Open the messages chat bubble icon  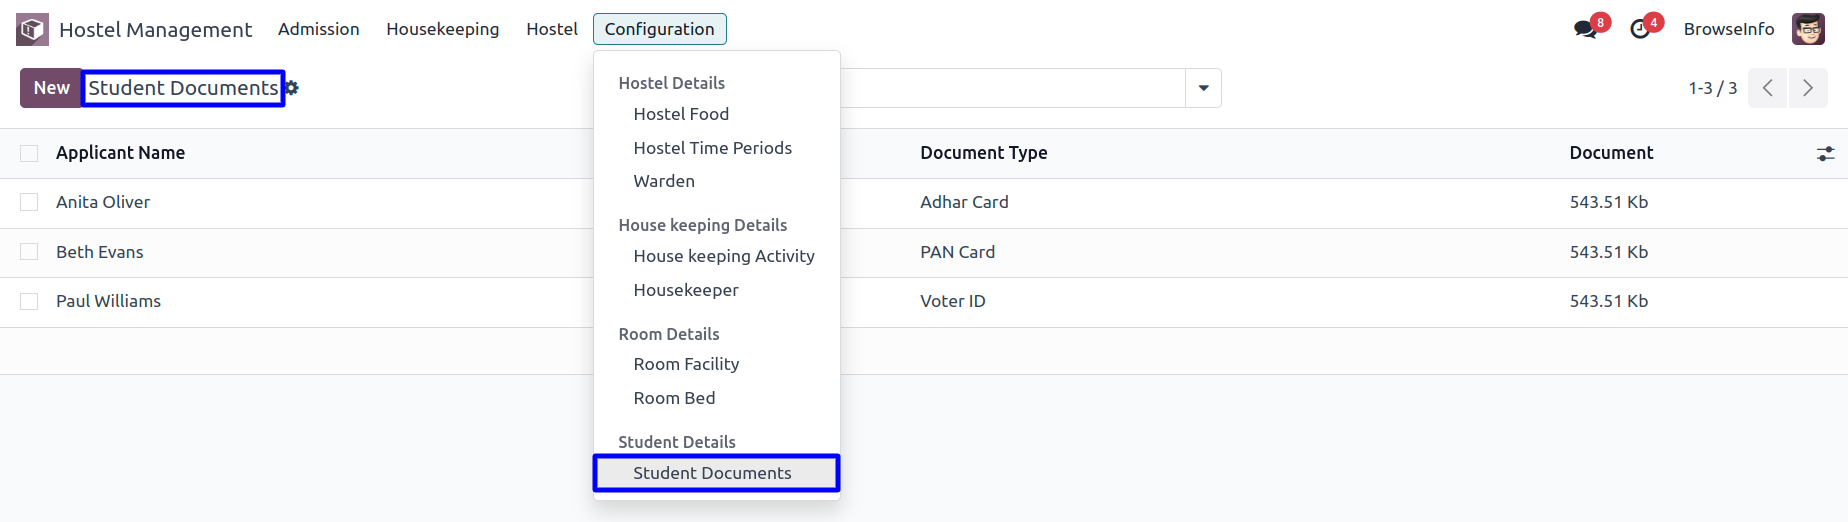click(x=1585, y=29)
